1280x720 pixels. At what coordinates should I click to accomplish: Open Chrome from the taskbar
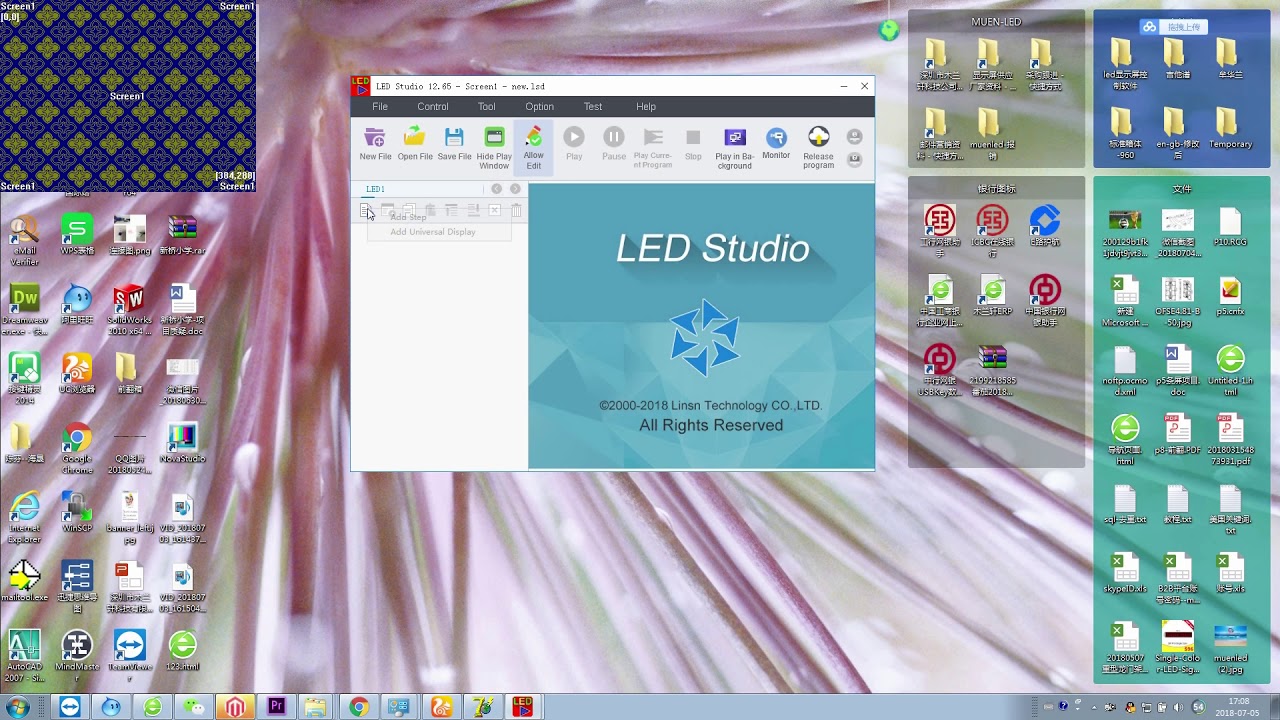pos(358,707)
